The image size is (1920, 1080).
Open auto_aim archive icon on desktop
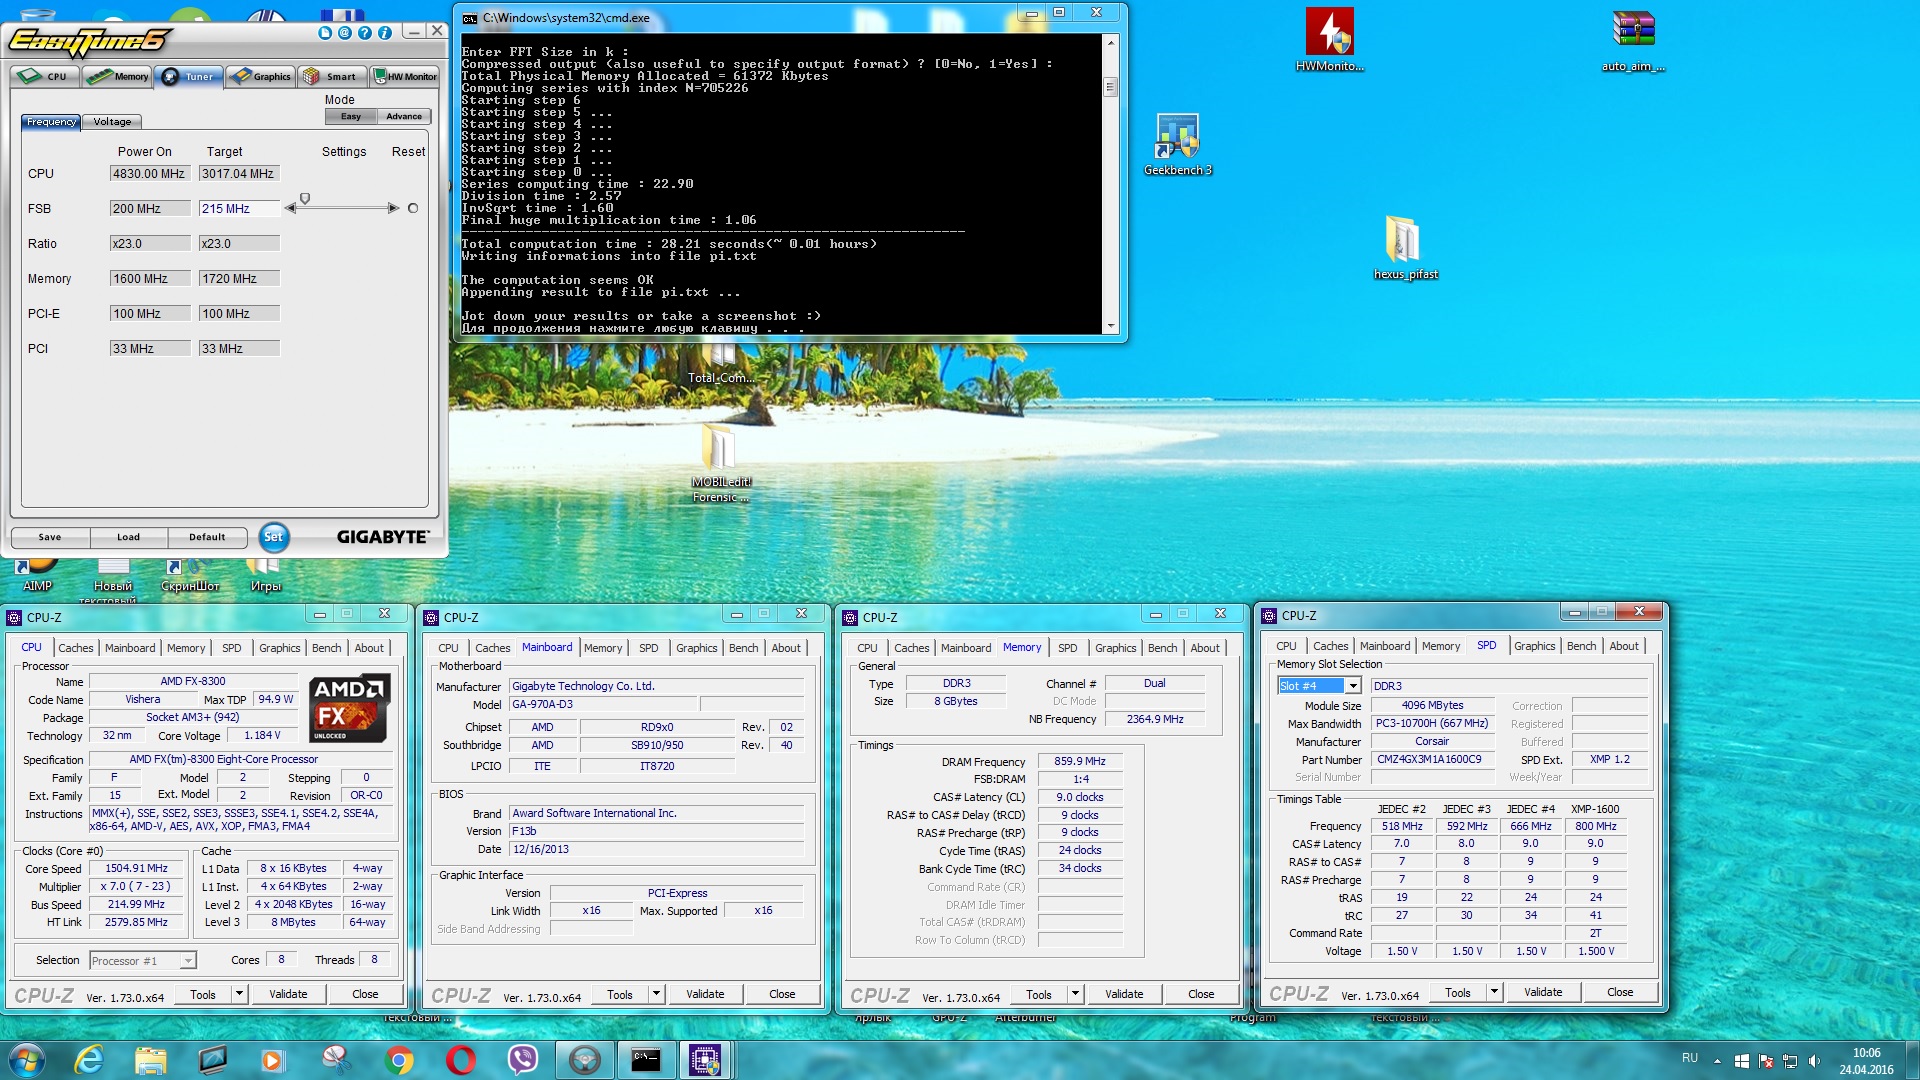click(1633, 40)
